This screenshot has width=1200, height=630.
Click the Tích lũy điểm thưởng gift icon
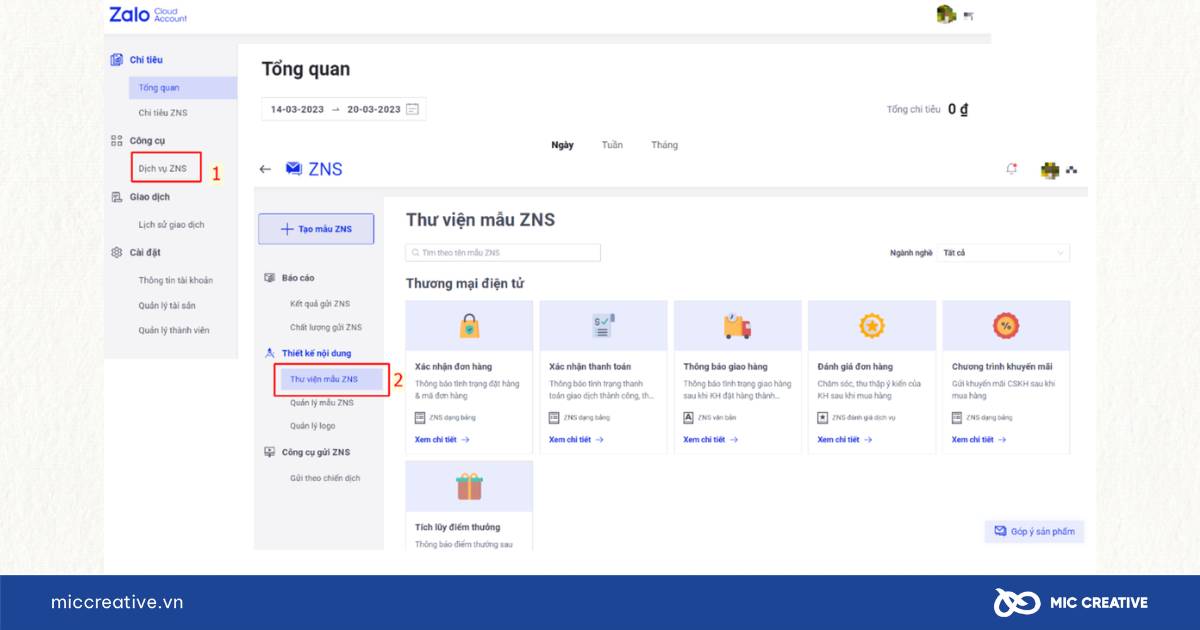click(469, 487)
